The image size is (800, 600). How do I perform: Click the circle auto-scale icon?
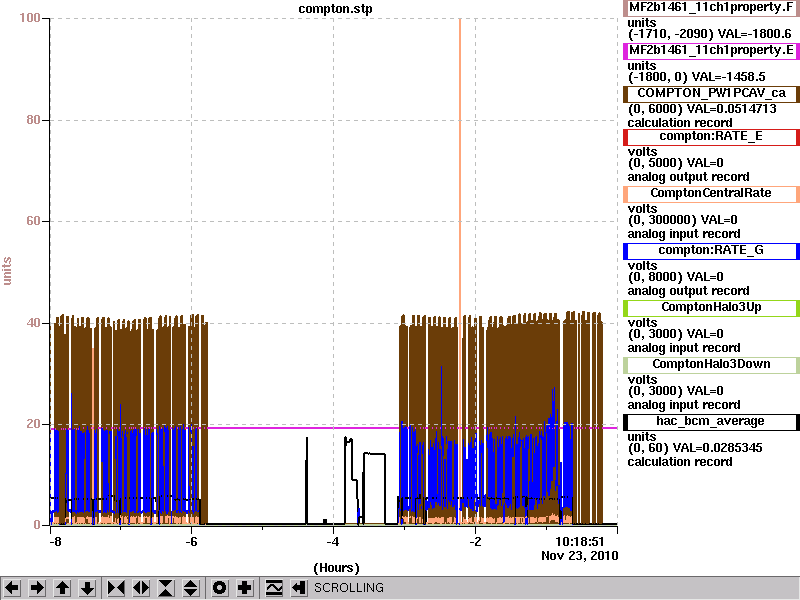[219, 588]
